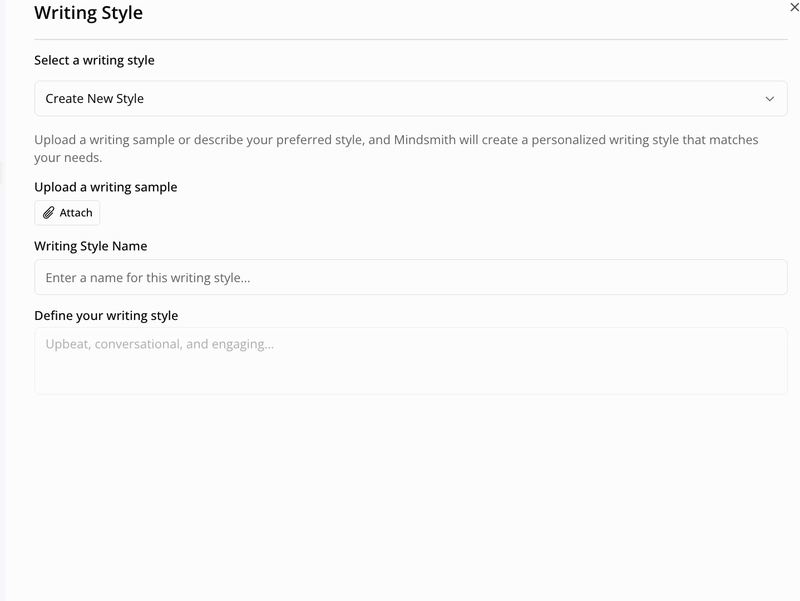Click the word "Mindsmith" in the description
Image resolution: width=800 pixels, height=601 pixels.
(426, 140)
